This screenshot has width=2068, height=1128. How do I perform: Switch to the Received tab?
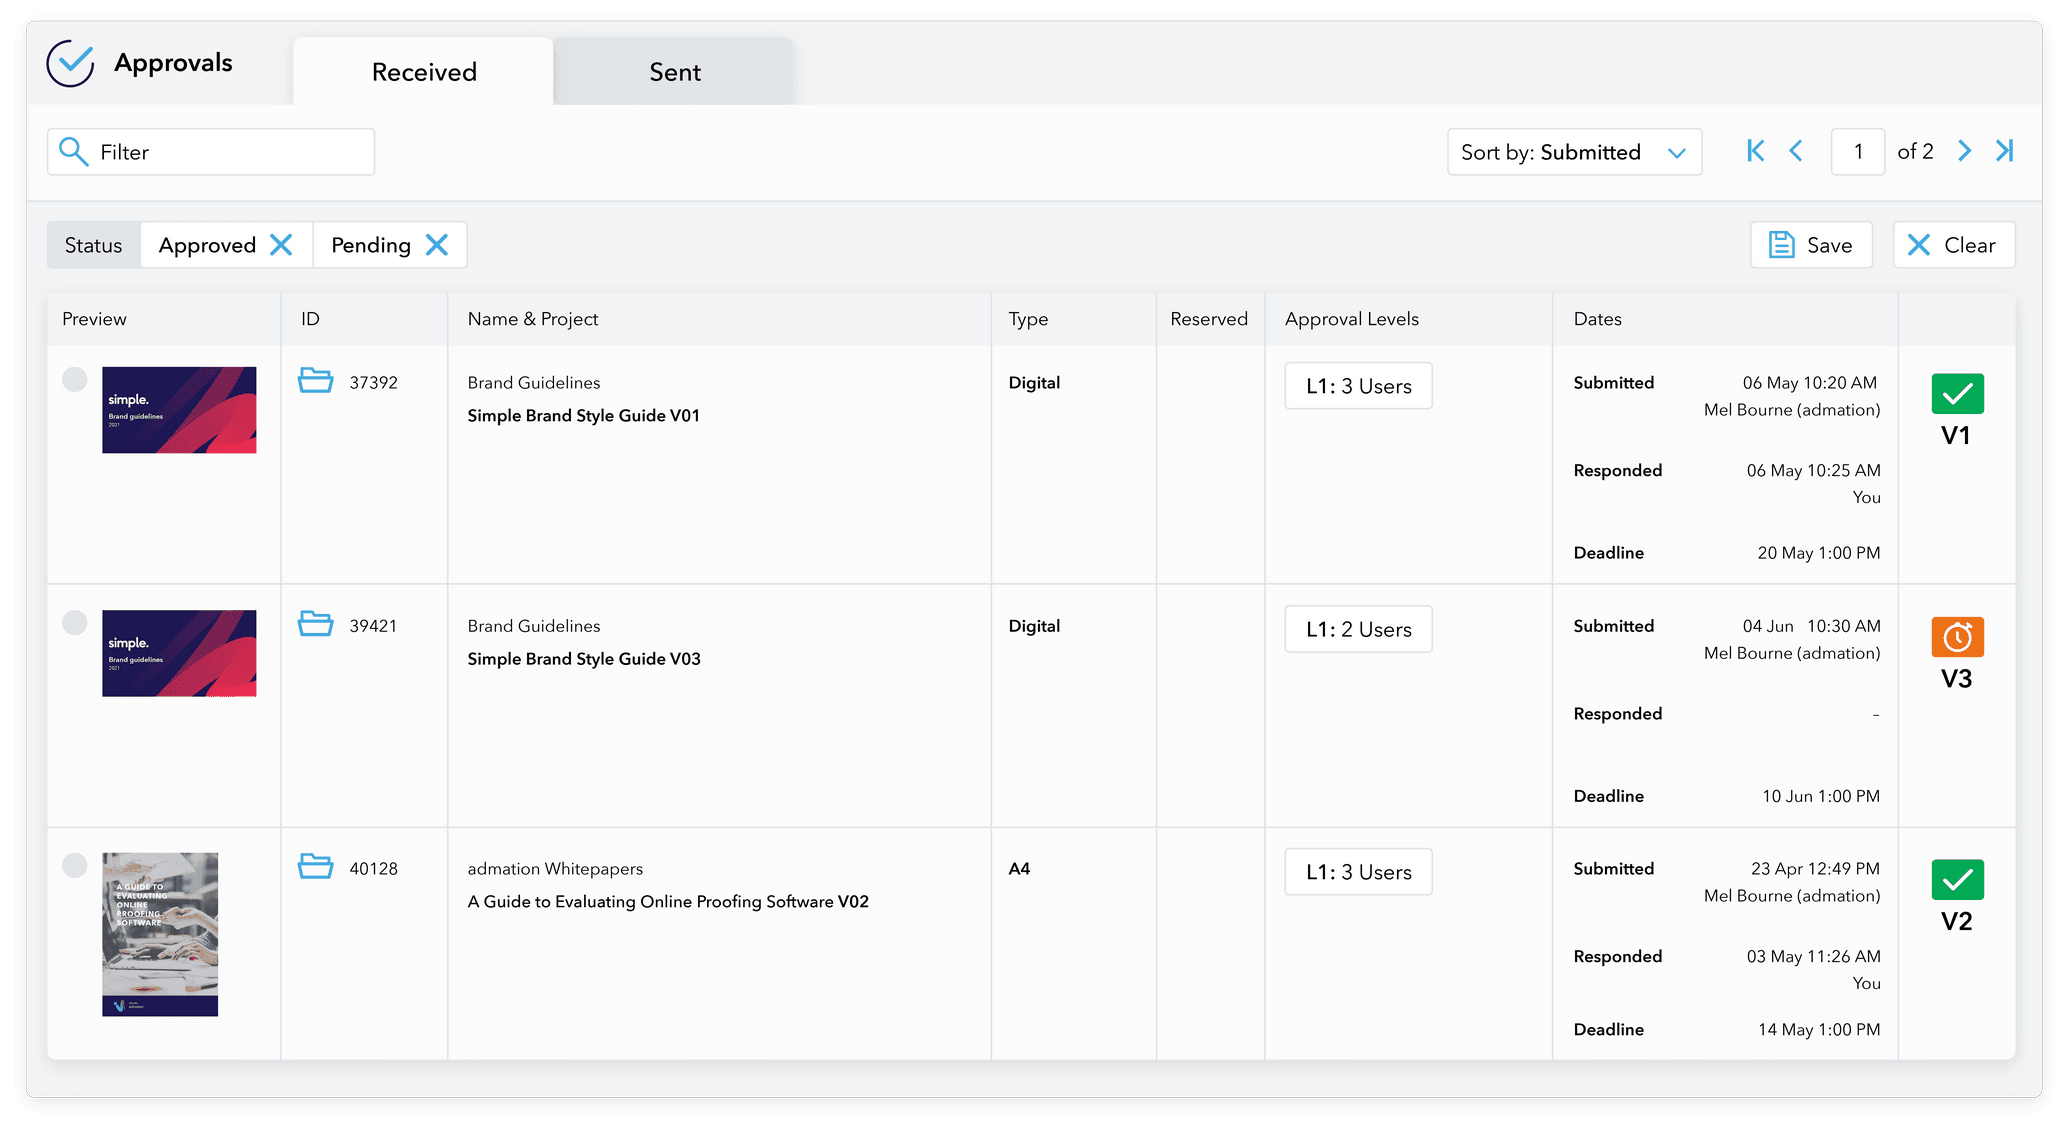(x=423, y=71)
